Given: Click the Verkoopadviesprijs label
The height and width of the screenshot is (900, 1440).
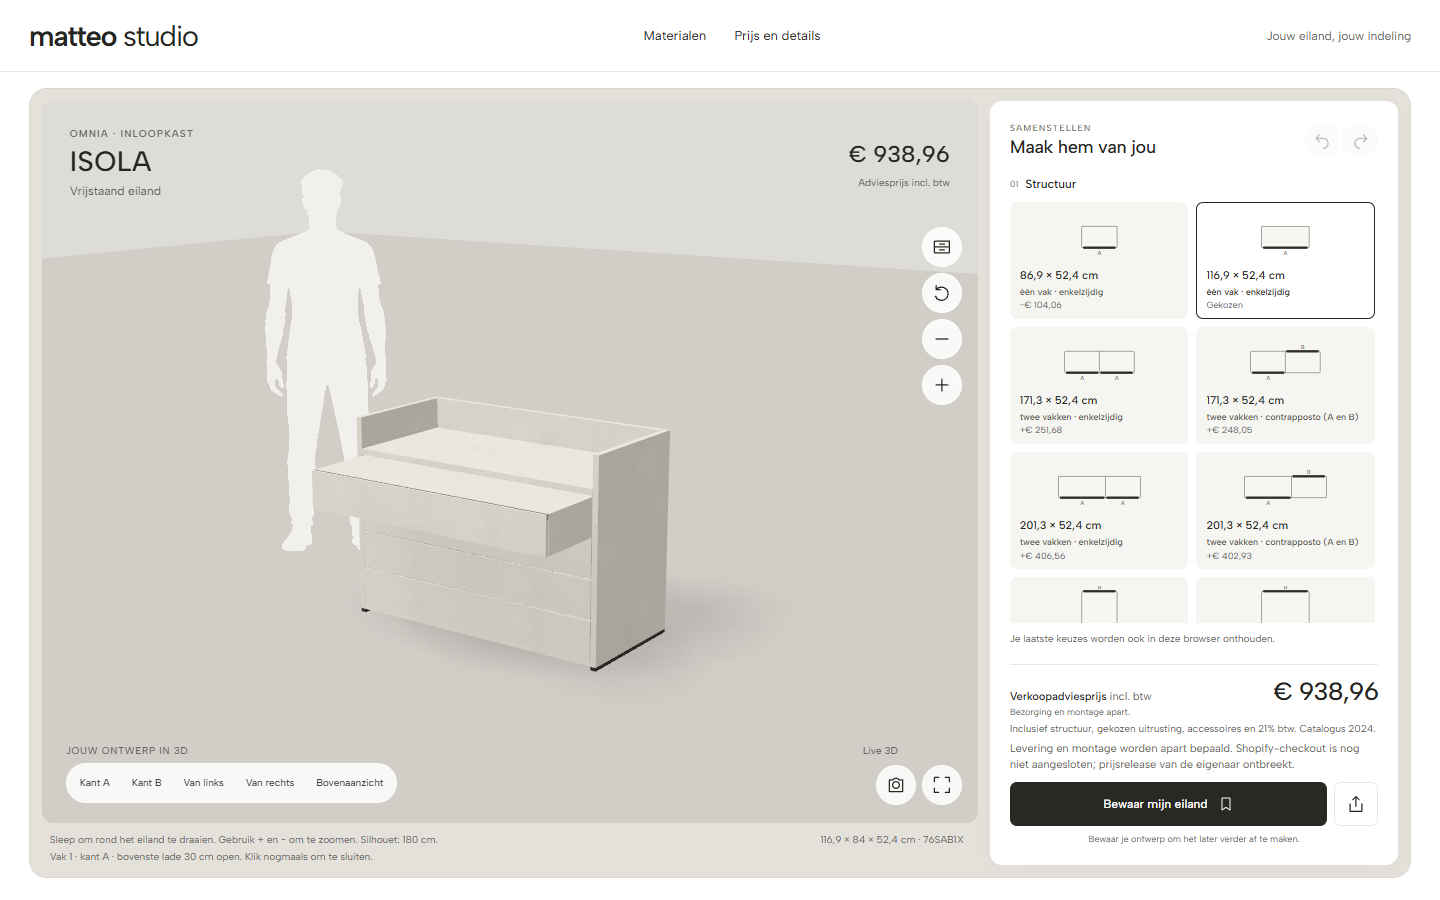Looking at the screenshot, I should pos(1058,696).
